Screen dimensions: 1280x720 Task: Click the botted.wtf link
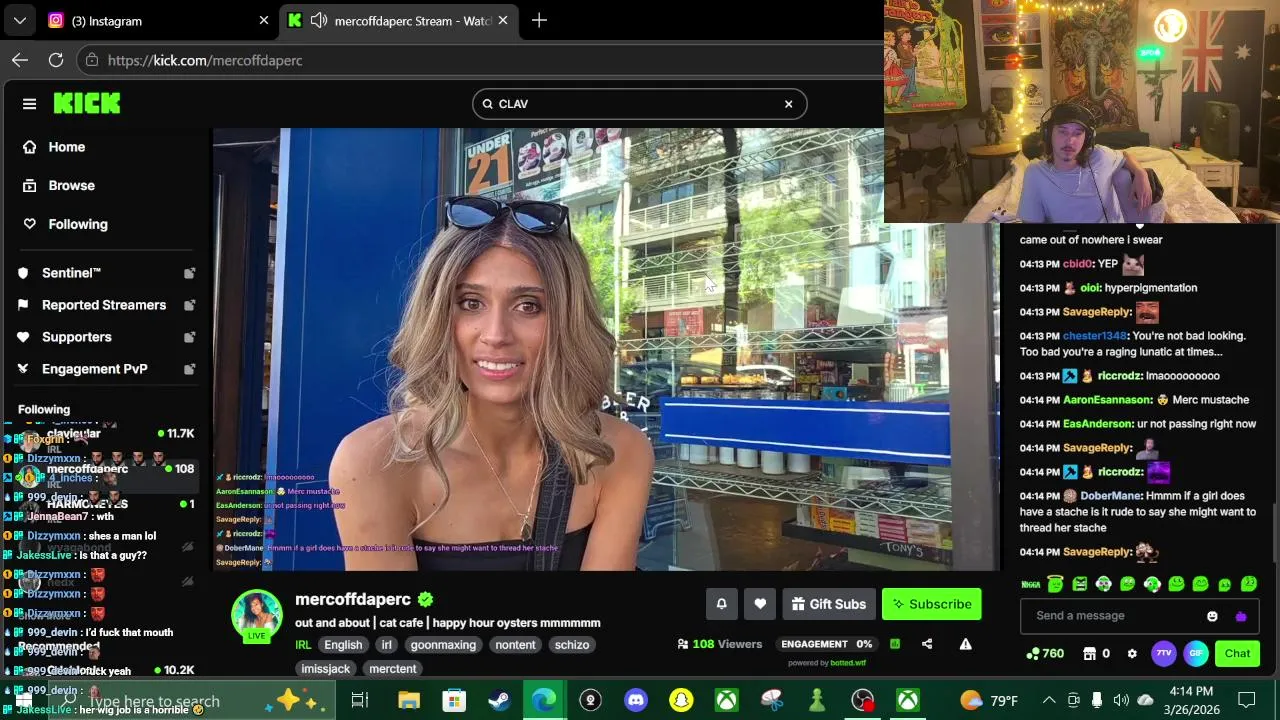(x=848, y=663)
